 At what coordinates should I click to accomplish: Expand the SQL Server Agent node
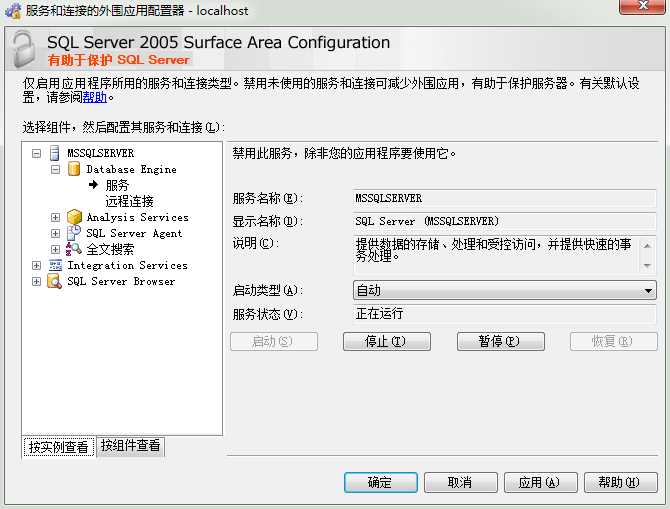tap(56, 233)
